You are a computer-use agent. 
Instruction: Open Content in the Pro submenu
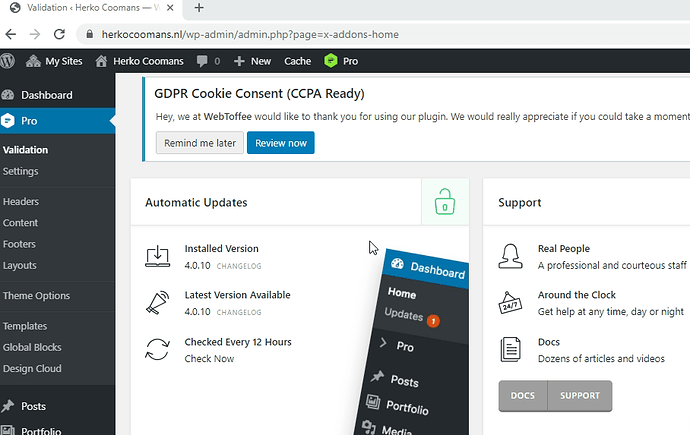[20, 223]
